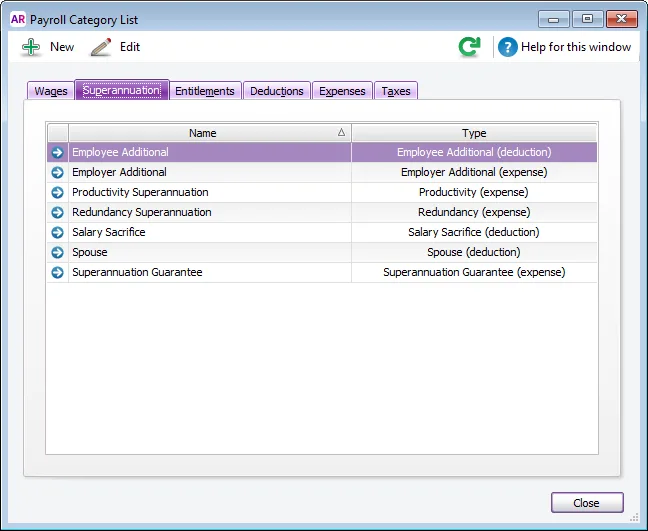Click the pencil Edit icon

(x=101, y=47)
